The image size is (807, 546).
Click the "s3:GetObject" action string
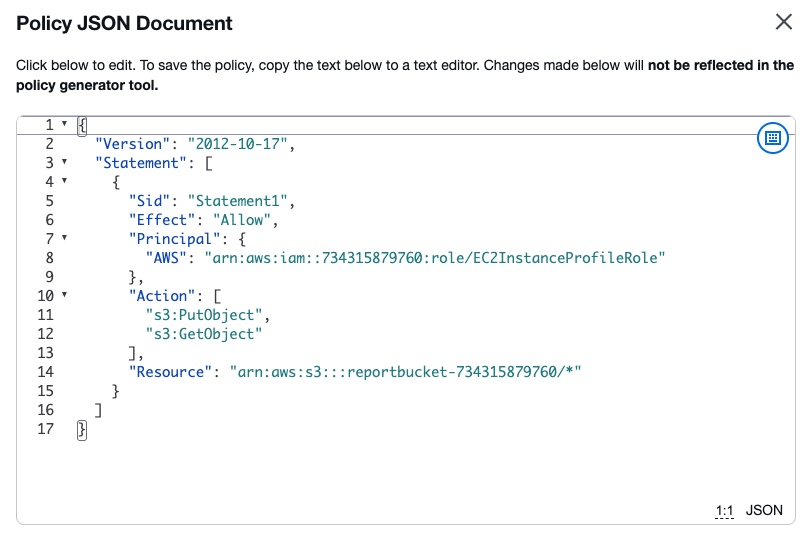[x=204, y=334]
